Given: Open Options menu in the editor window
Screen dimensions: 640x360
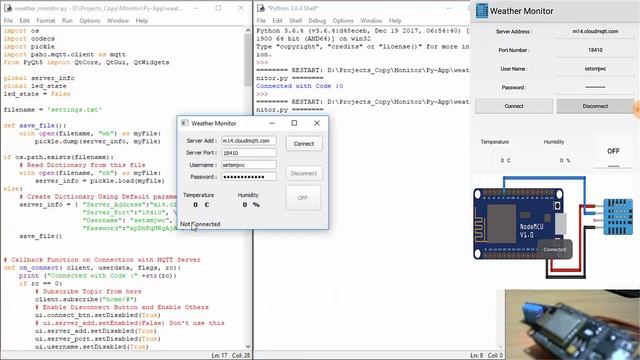Looking at the screenshot, I should point(90,20).
